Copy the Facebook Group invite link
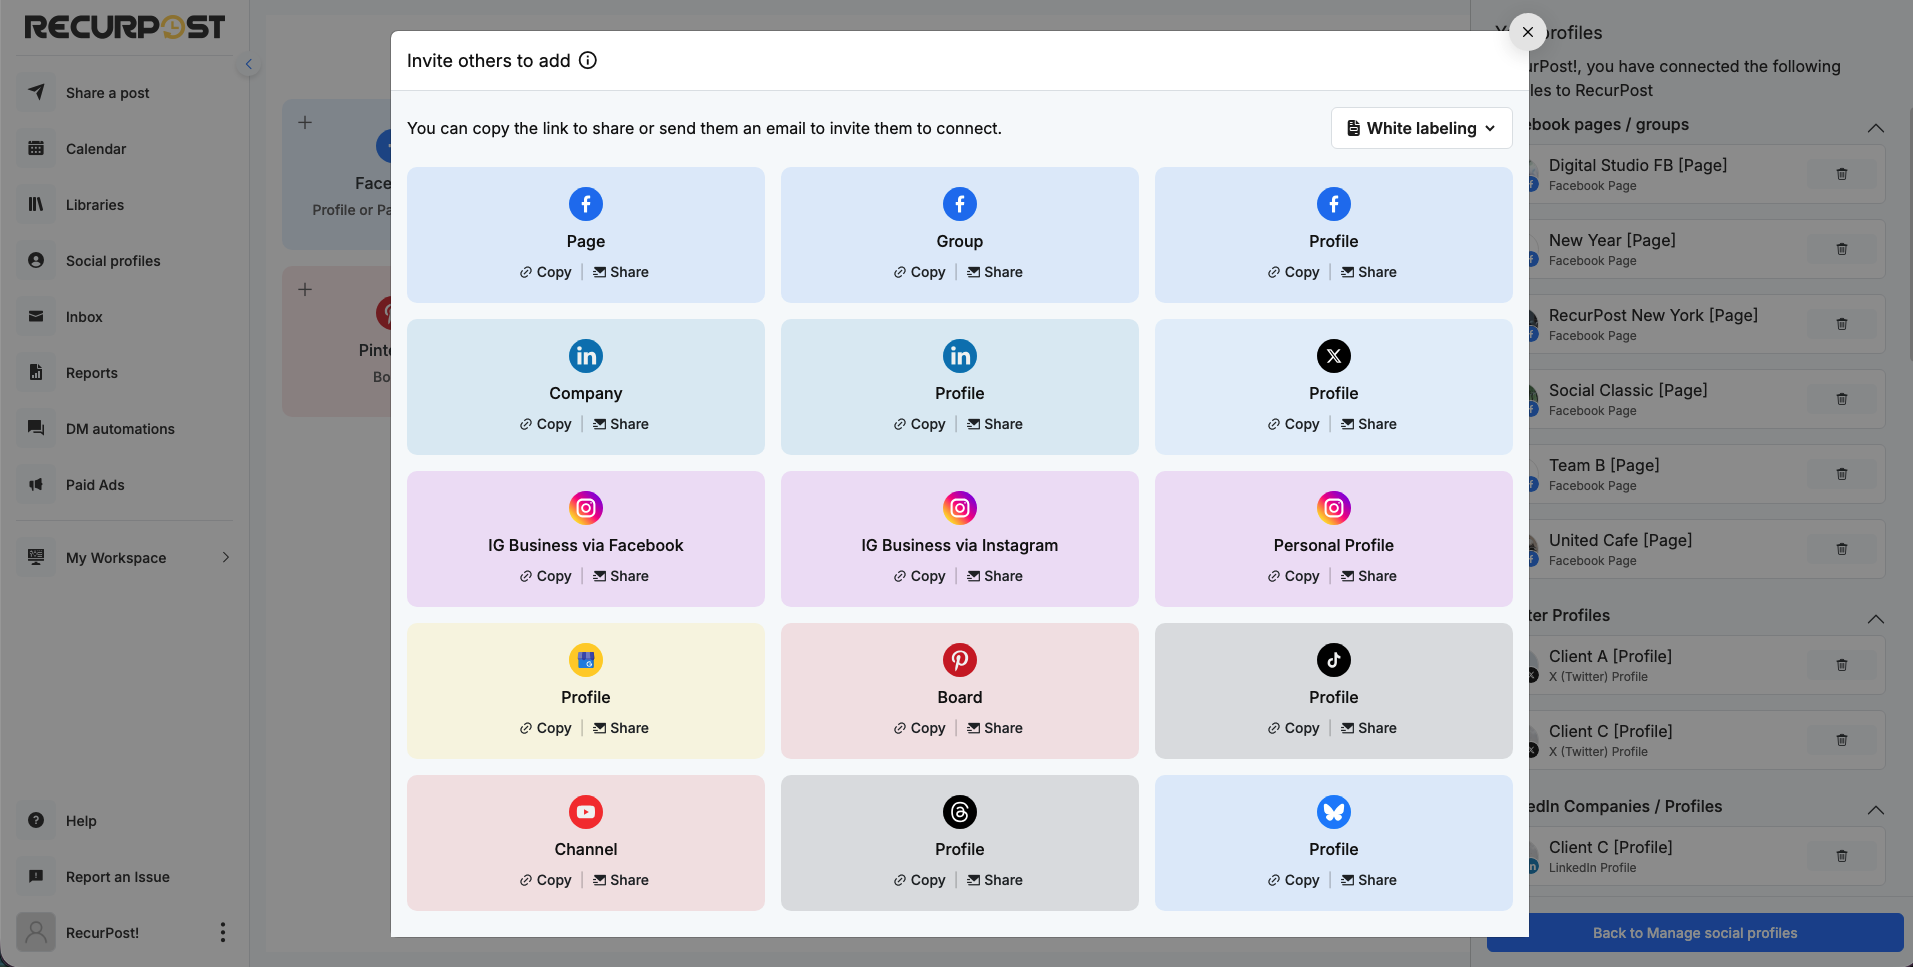The image size is (1913, 967). coord(920,272)
